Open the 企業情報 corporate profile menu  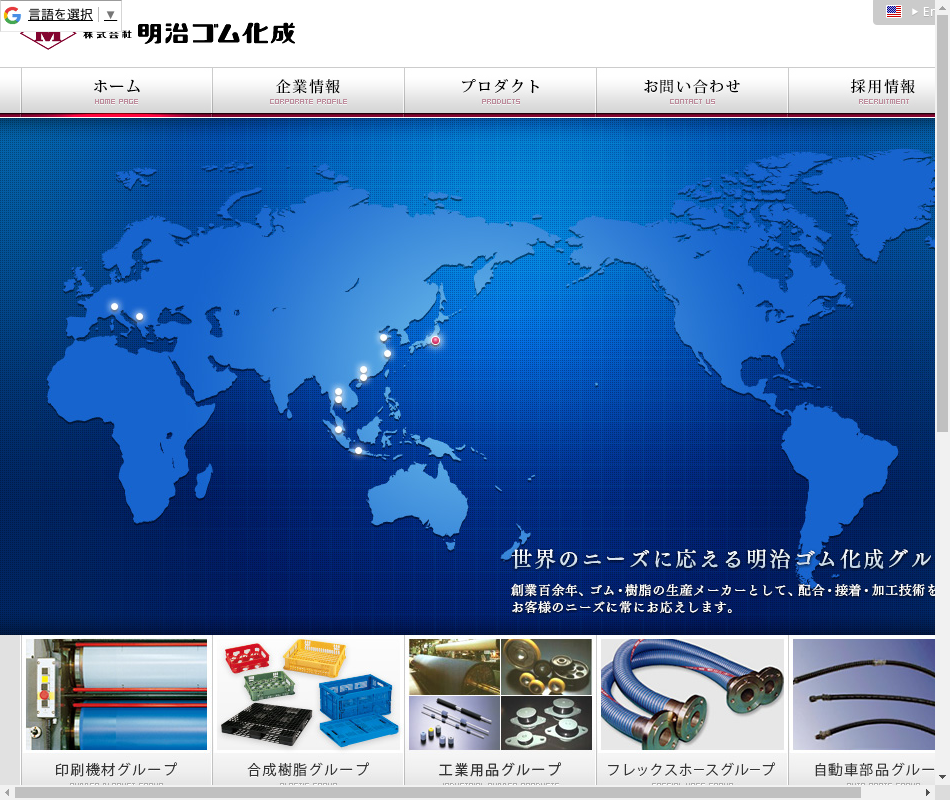(x=308, y=92)
